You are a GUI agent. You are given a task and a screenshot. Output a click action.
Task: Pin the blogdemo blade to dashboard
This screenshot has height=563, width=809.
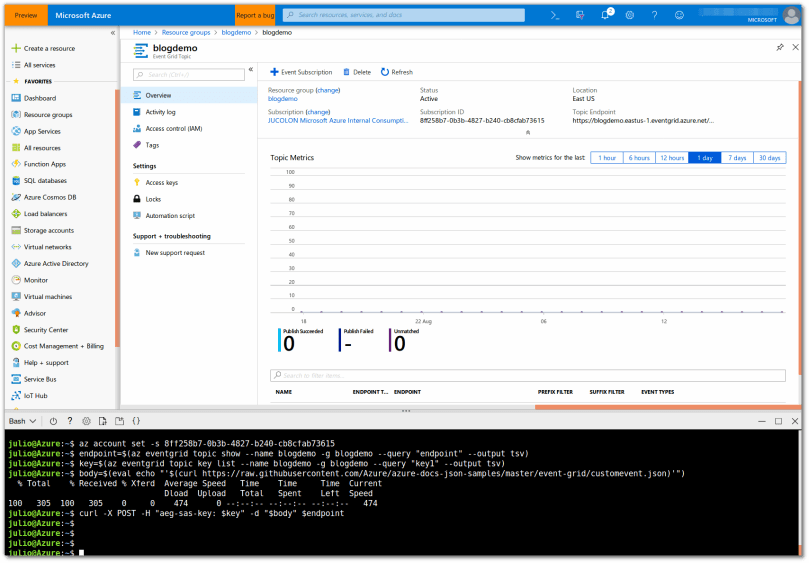click(x=780, y=47)
